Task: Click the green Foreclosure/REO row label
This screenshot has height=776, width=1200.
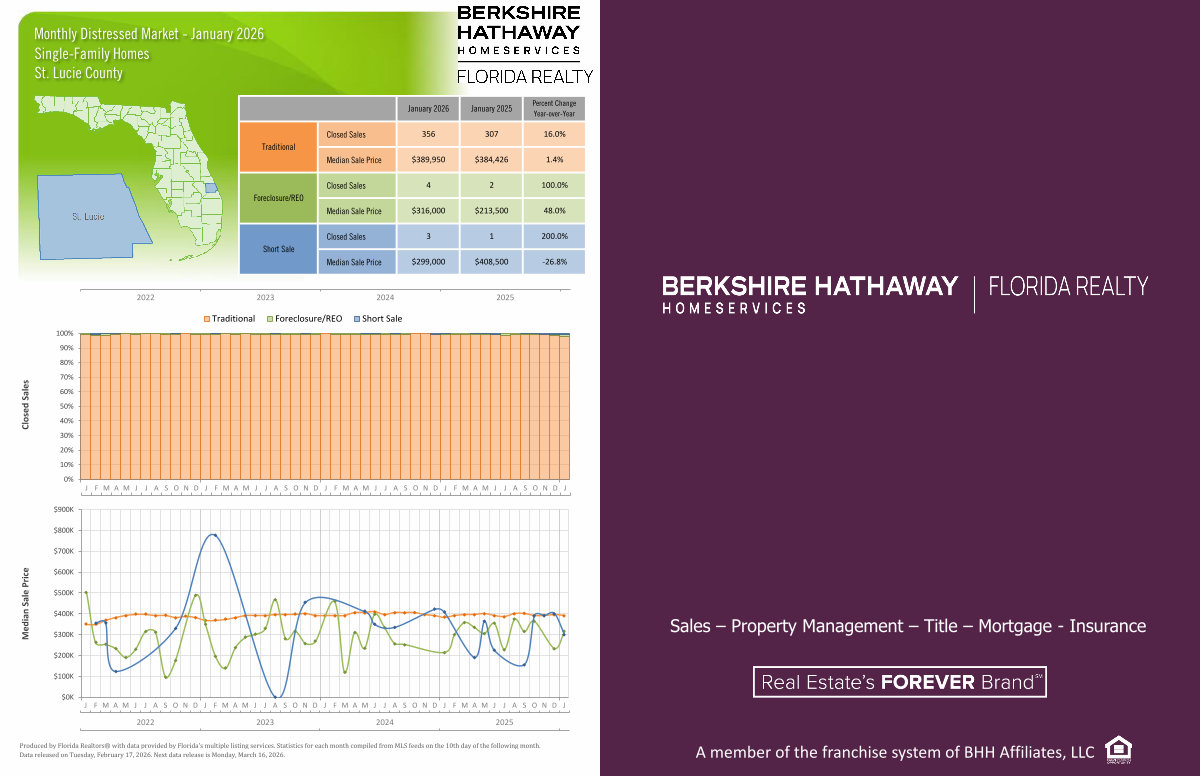Action: (278, 198)
